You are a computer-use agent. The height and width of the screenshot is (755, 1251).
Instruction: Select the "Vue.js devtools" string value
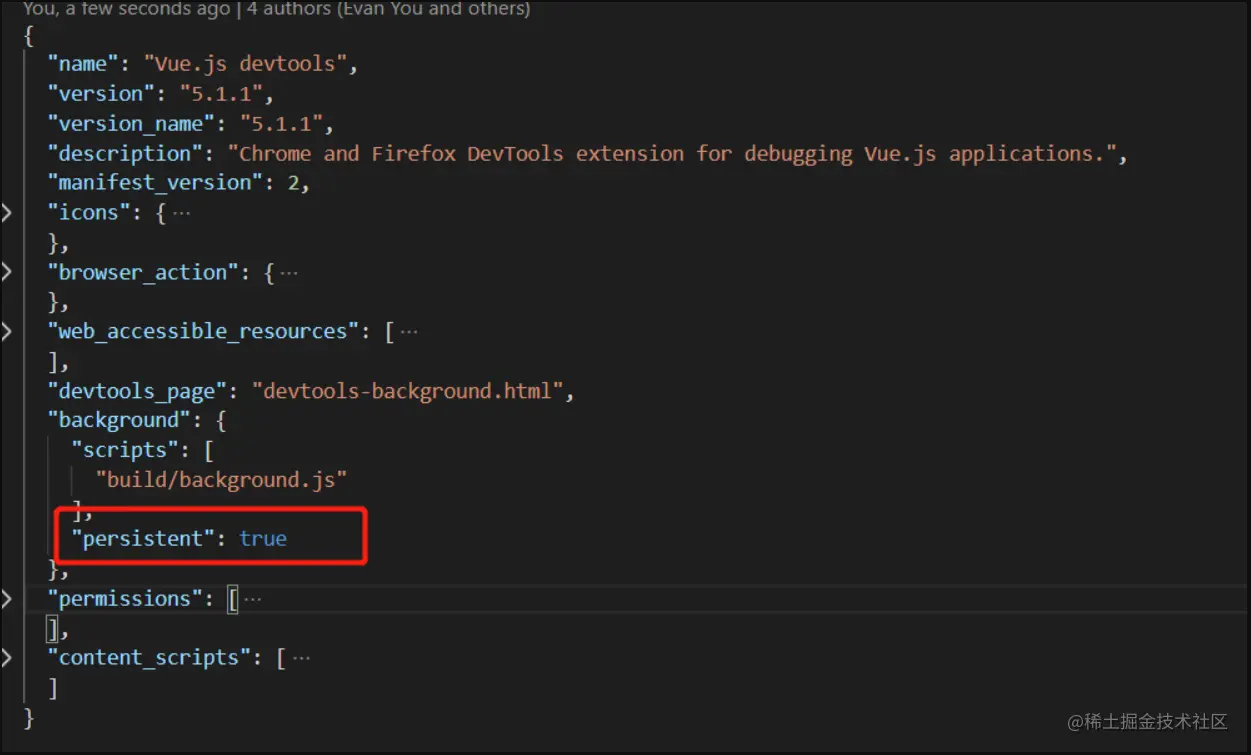point(245,64)
